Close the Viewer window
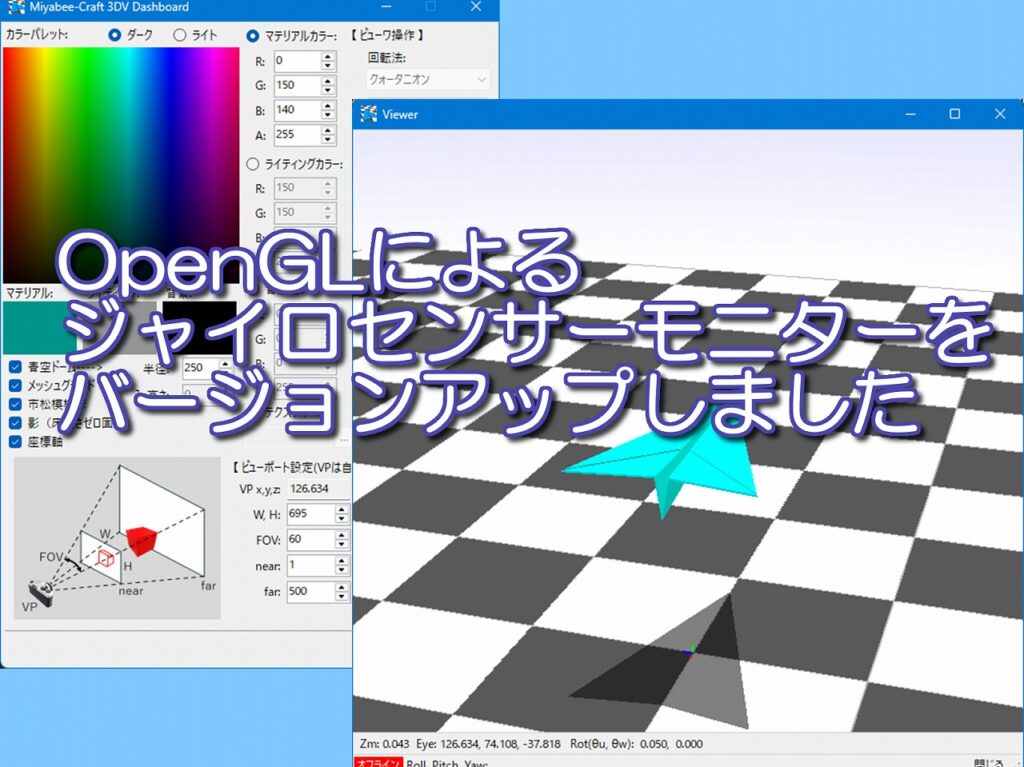Viewport: 1024px width, 767px height. [1000, 114]
